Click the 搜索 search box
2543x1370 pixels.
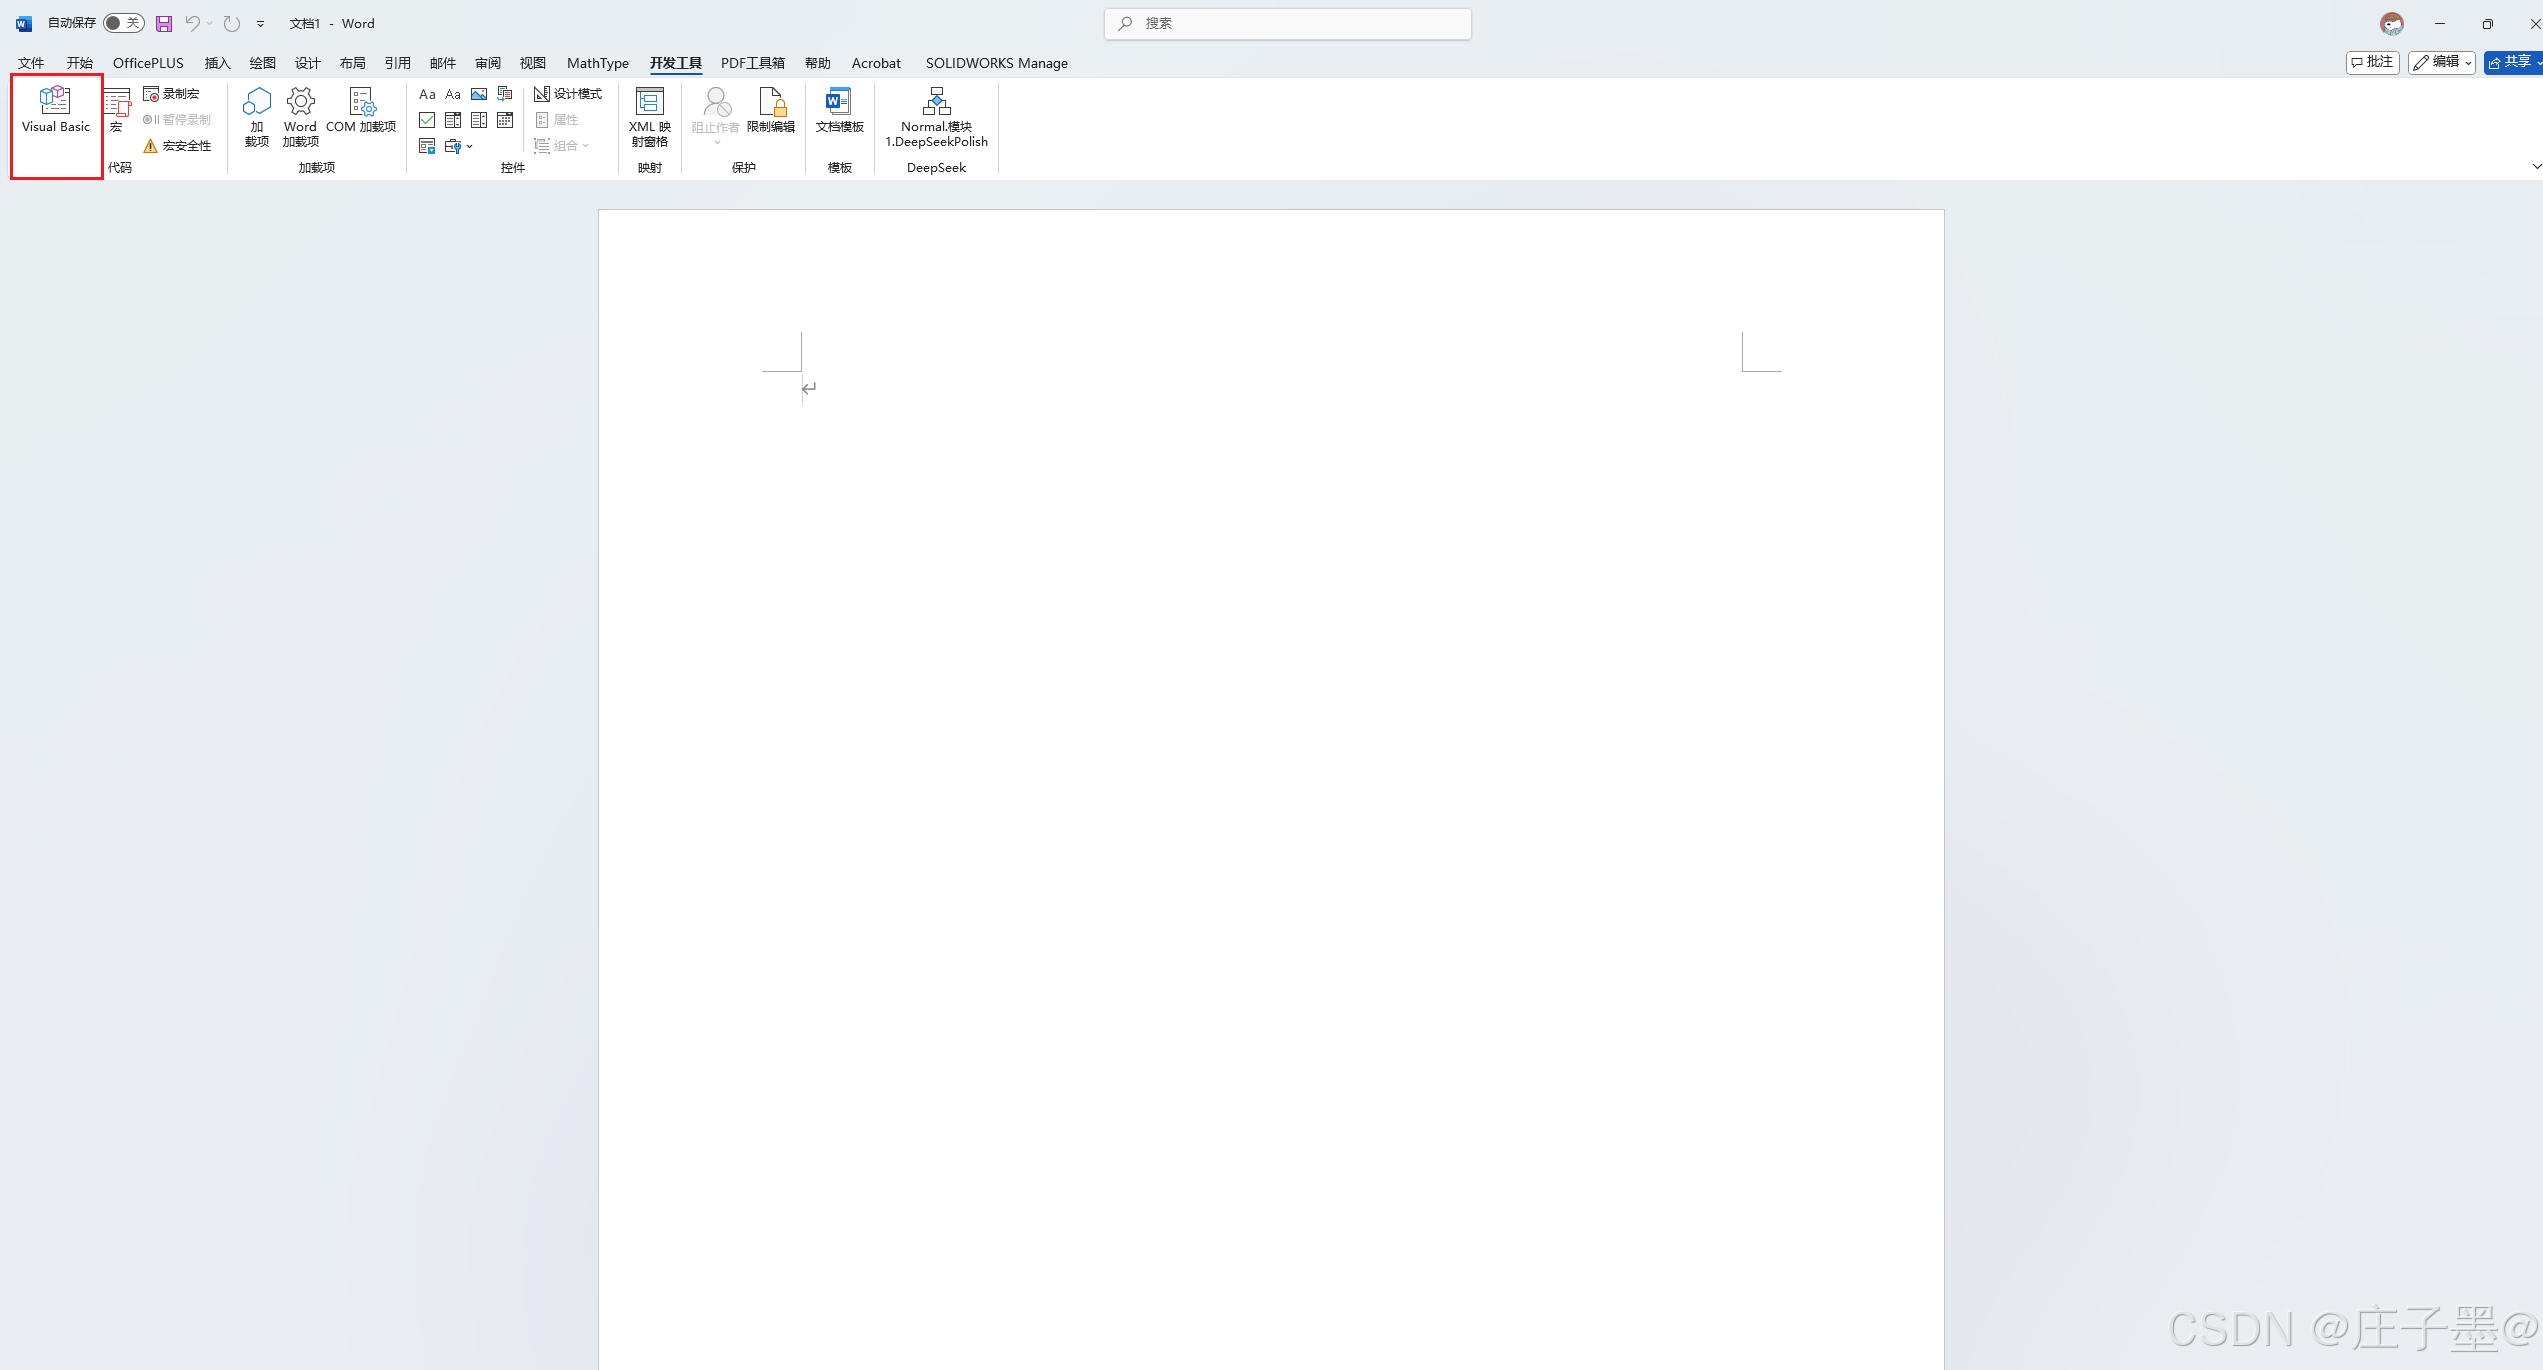[x=1288, y=23]
